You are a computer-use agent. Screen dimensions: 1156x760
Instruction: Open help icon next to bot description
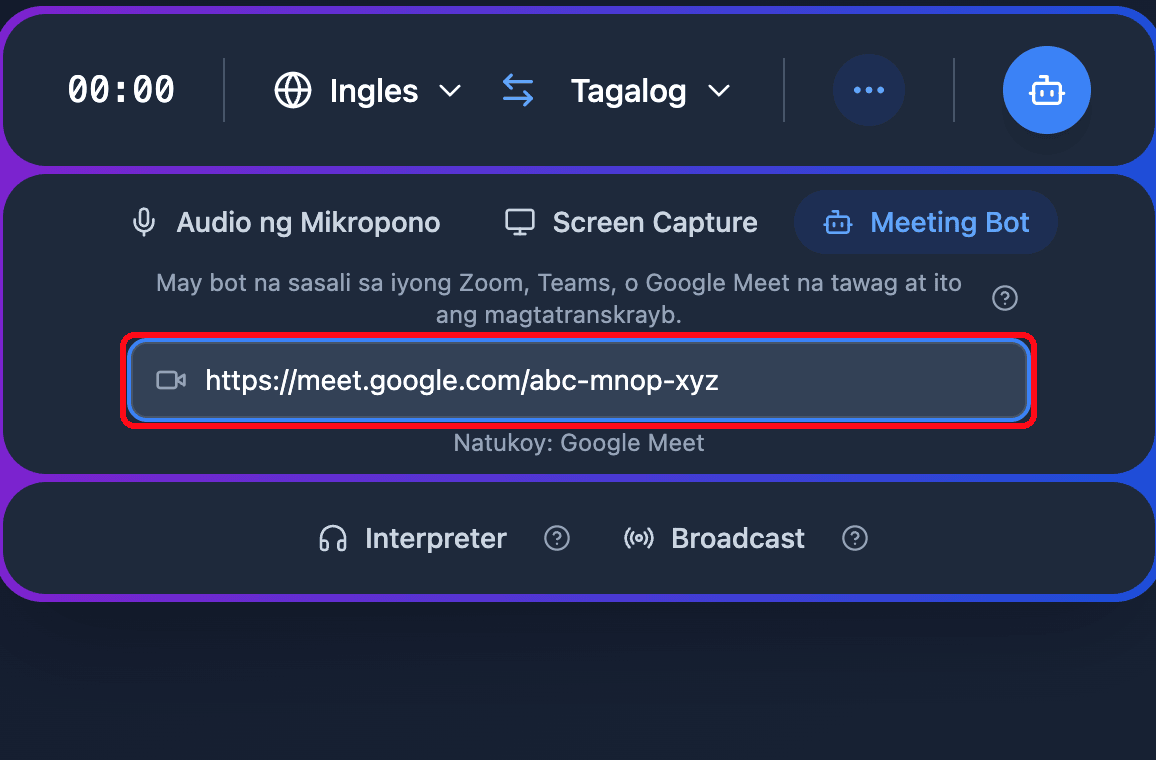point(1004,298)
